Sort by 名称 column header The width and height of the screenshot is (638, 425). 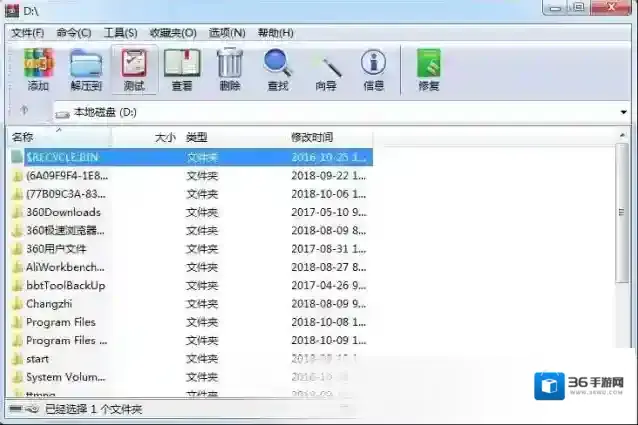(x=59, y=137)
